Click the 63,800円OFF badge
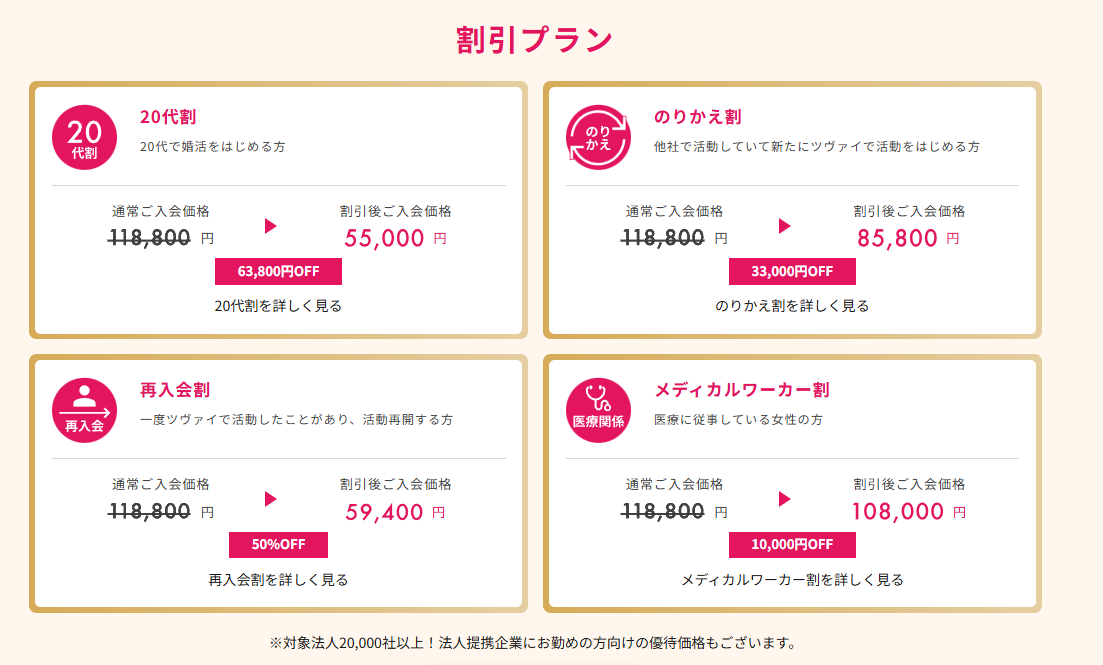1103x665 pixels. pos(278,271)
